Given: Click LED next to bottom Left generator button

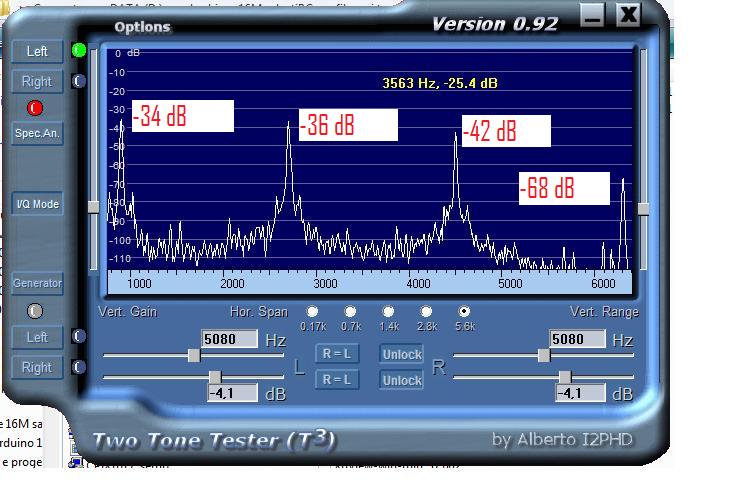Looking at the screenshot, I should click(79, 337).
